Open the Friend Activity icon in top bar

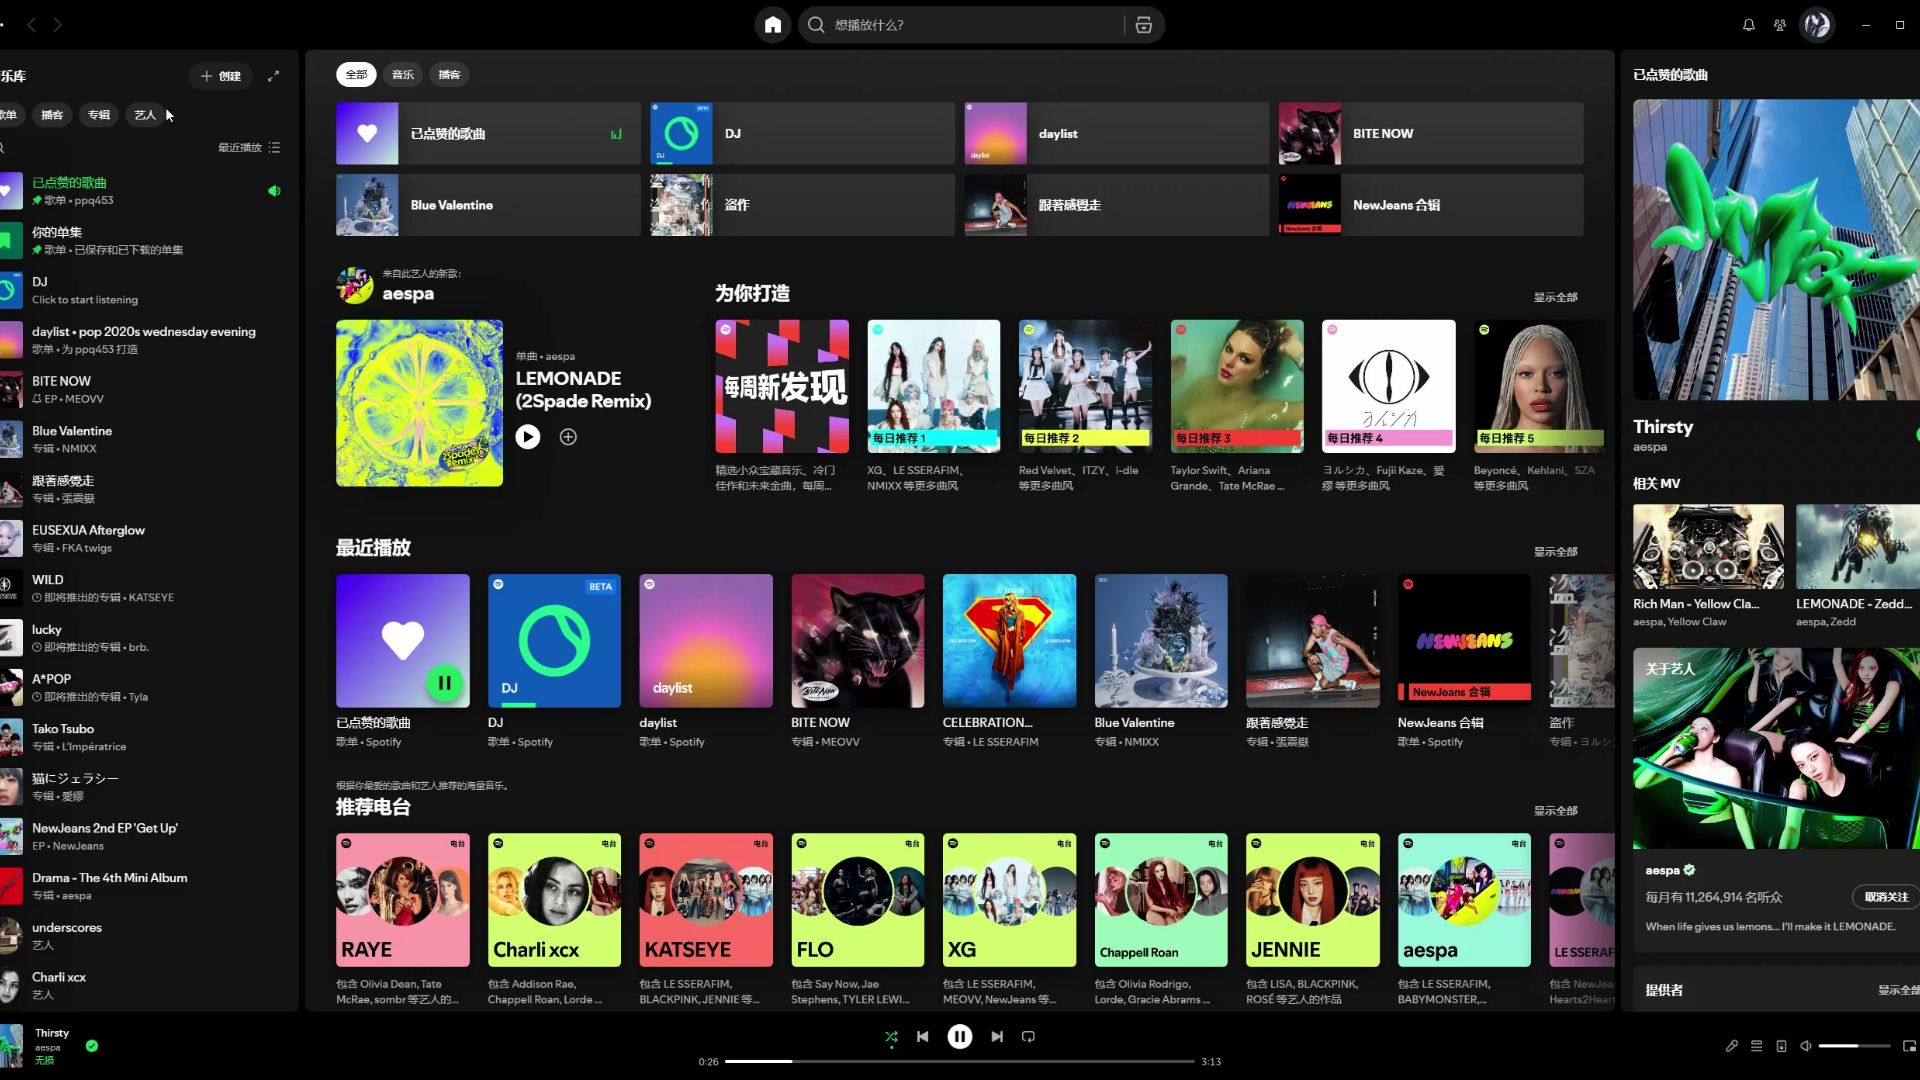tap(1780, 25)
